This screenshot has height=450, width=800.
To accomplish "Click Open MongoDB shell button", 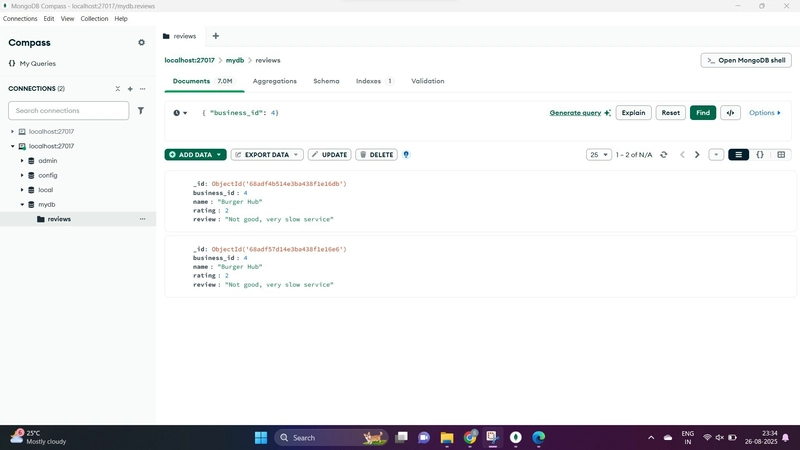I will [x=745, y=60].
